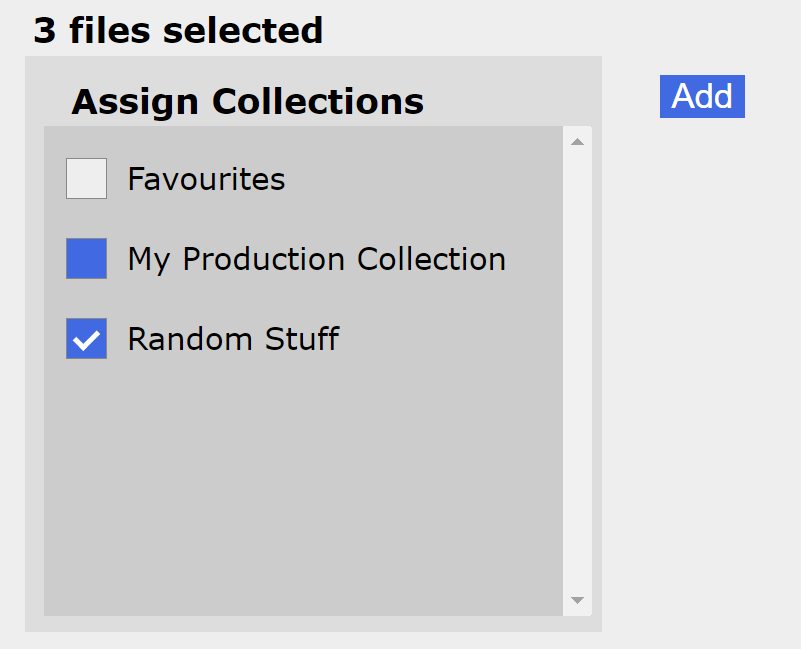Check the Favourites checkbox
The width and height of the screenshot is (801, 649).
pos(86,179)
